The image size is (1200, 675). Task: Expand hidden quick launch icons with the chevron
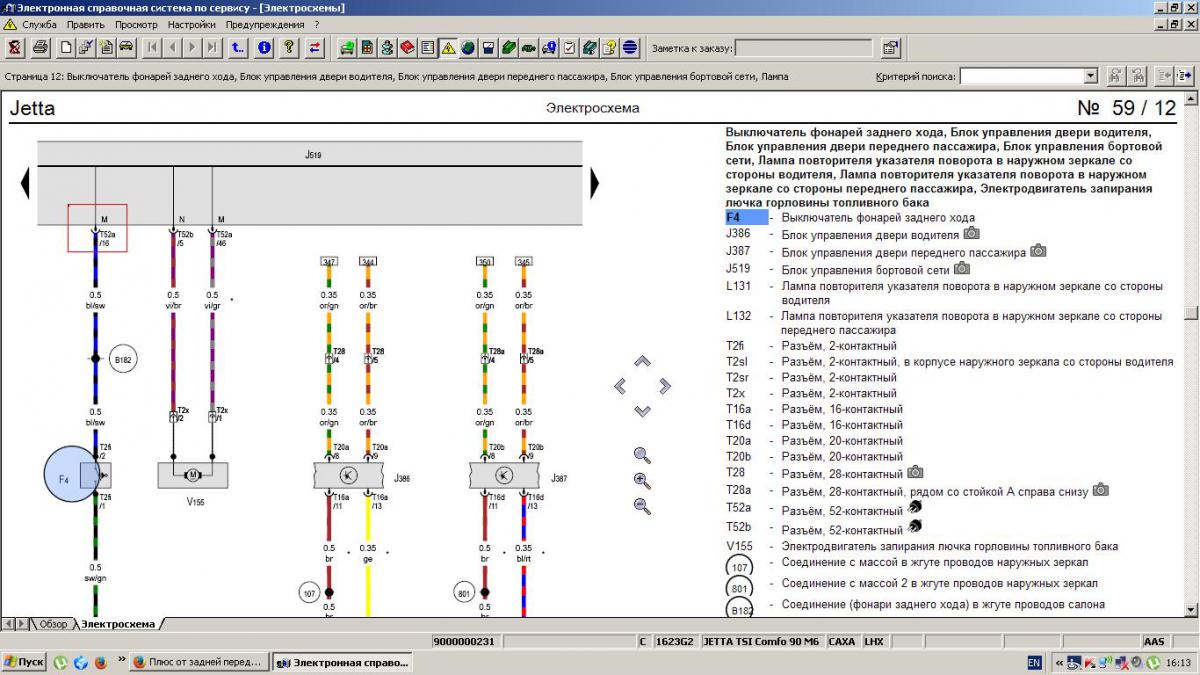(x=120, y=660)
